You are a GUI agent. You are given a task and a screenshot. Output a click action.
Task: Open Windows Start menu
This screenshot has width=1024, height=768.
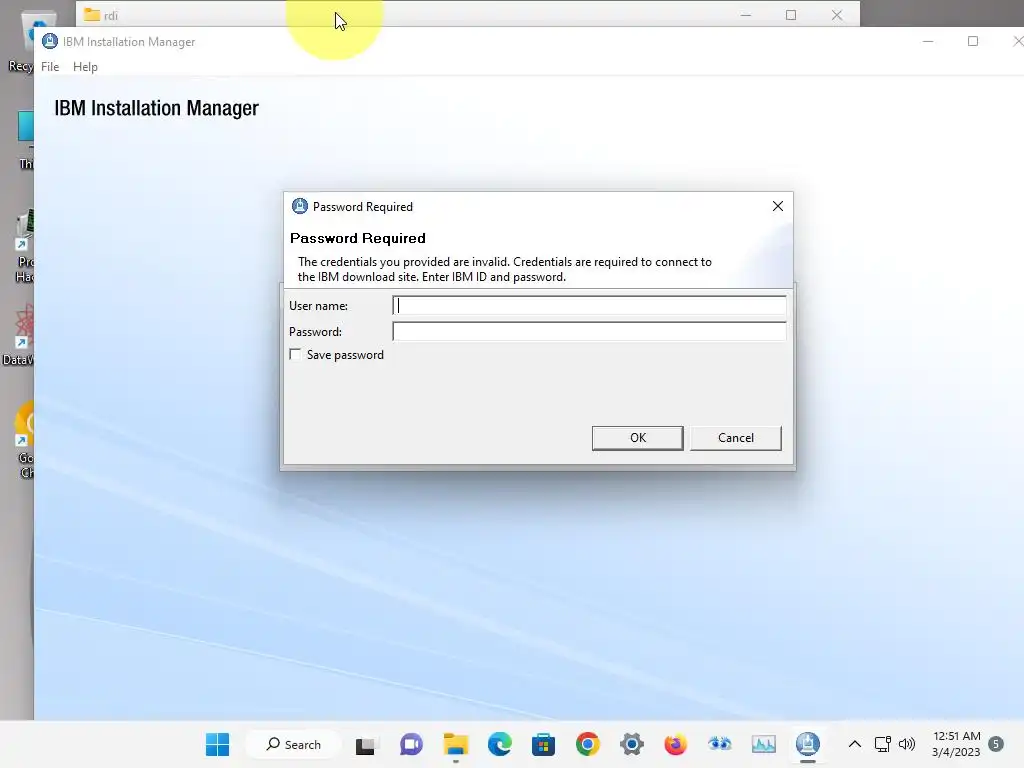[217, 744]
